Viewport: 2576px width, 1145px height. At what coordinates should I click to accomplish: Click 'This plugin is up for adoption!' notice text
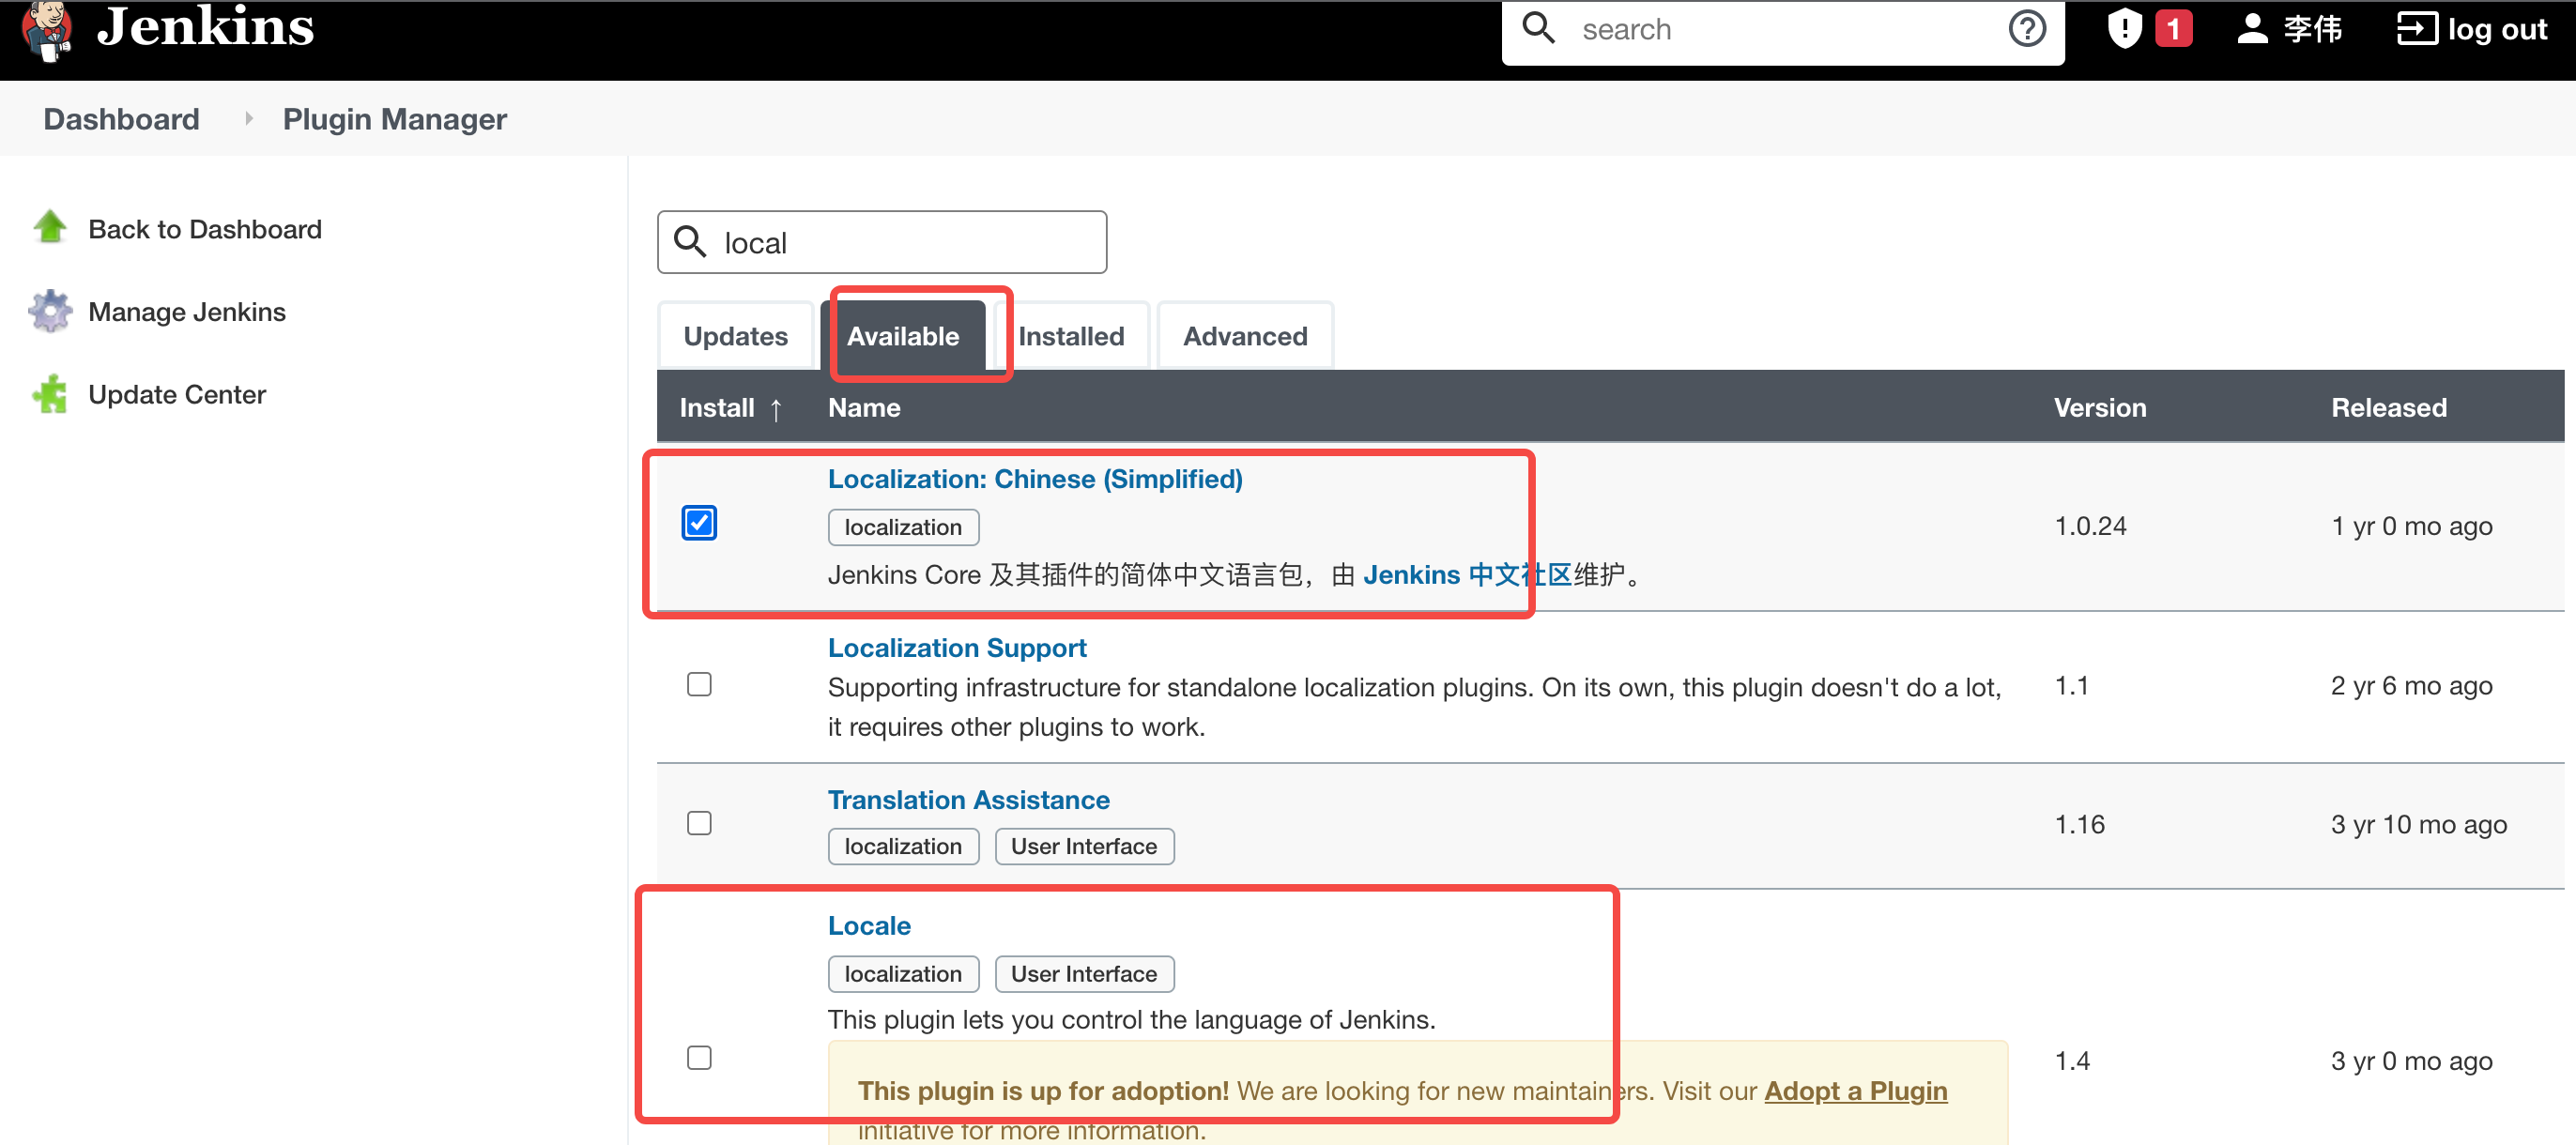tap(1043, 1090)
